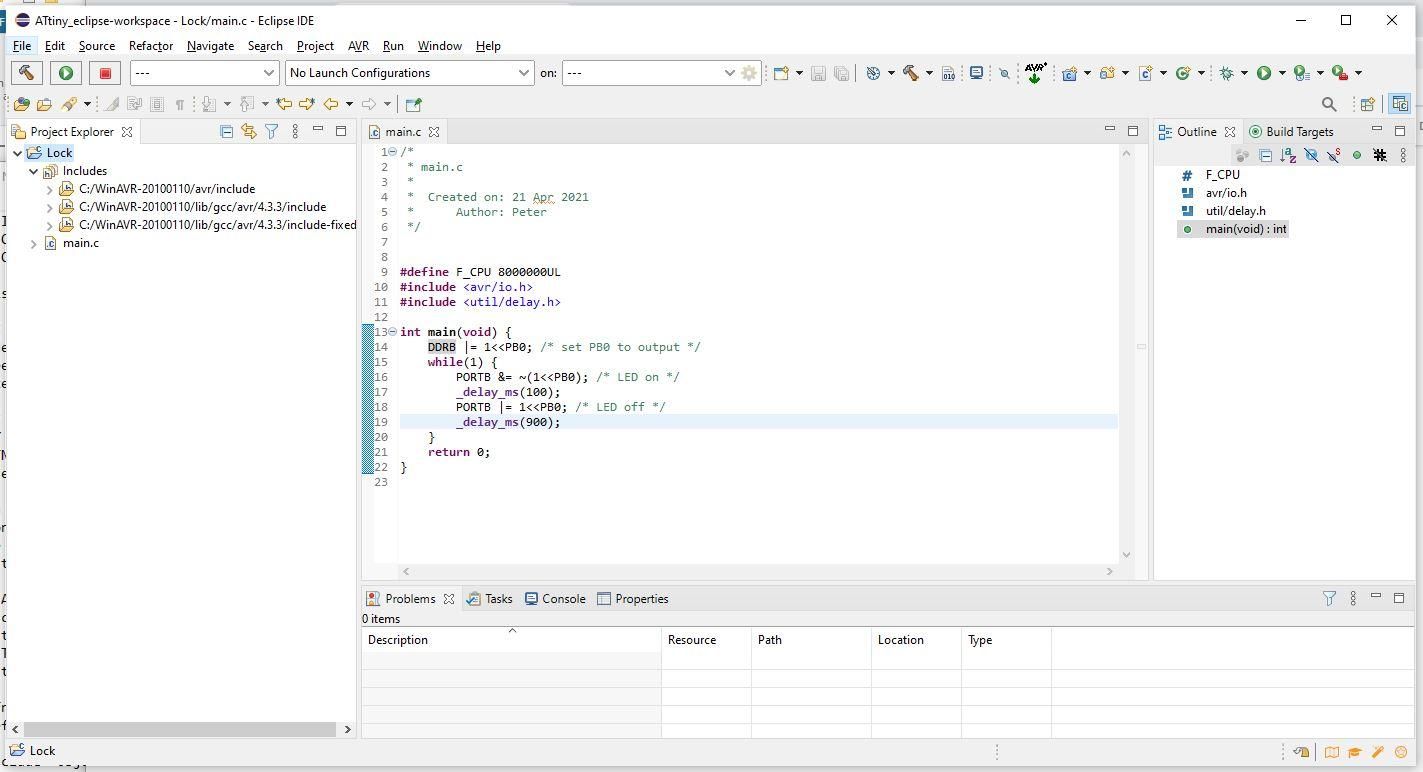Collapse the Includes folder
Screen dimensions: 1423x772
[34, 171]
